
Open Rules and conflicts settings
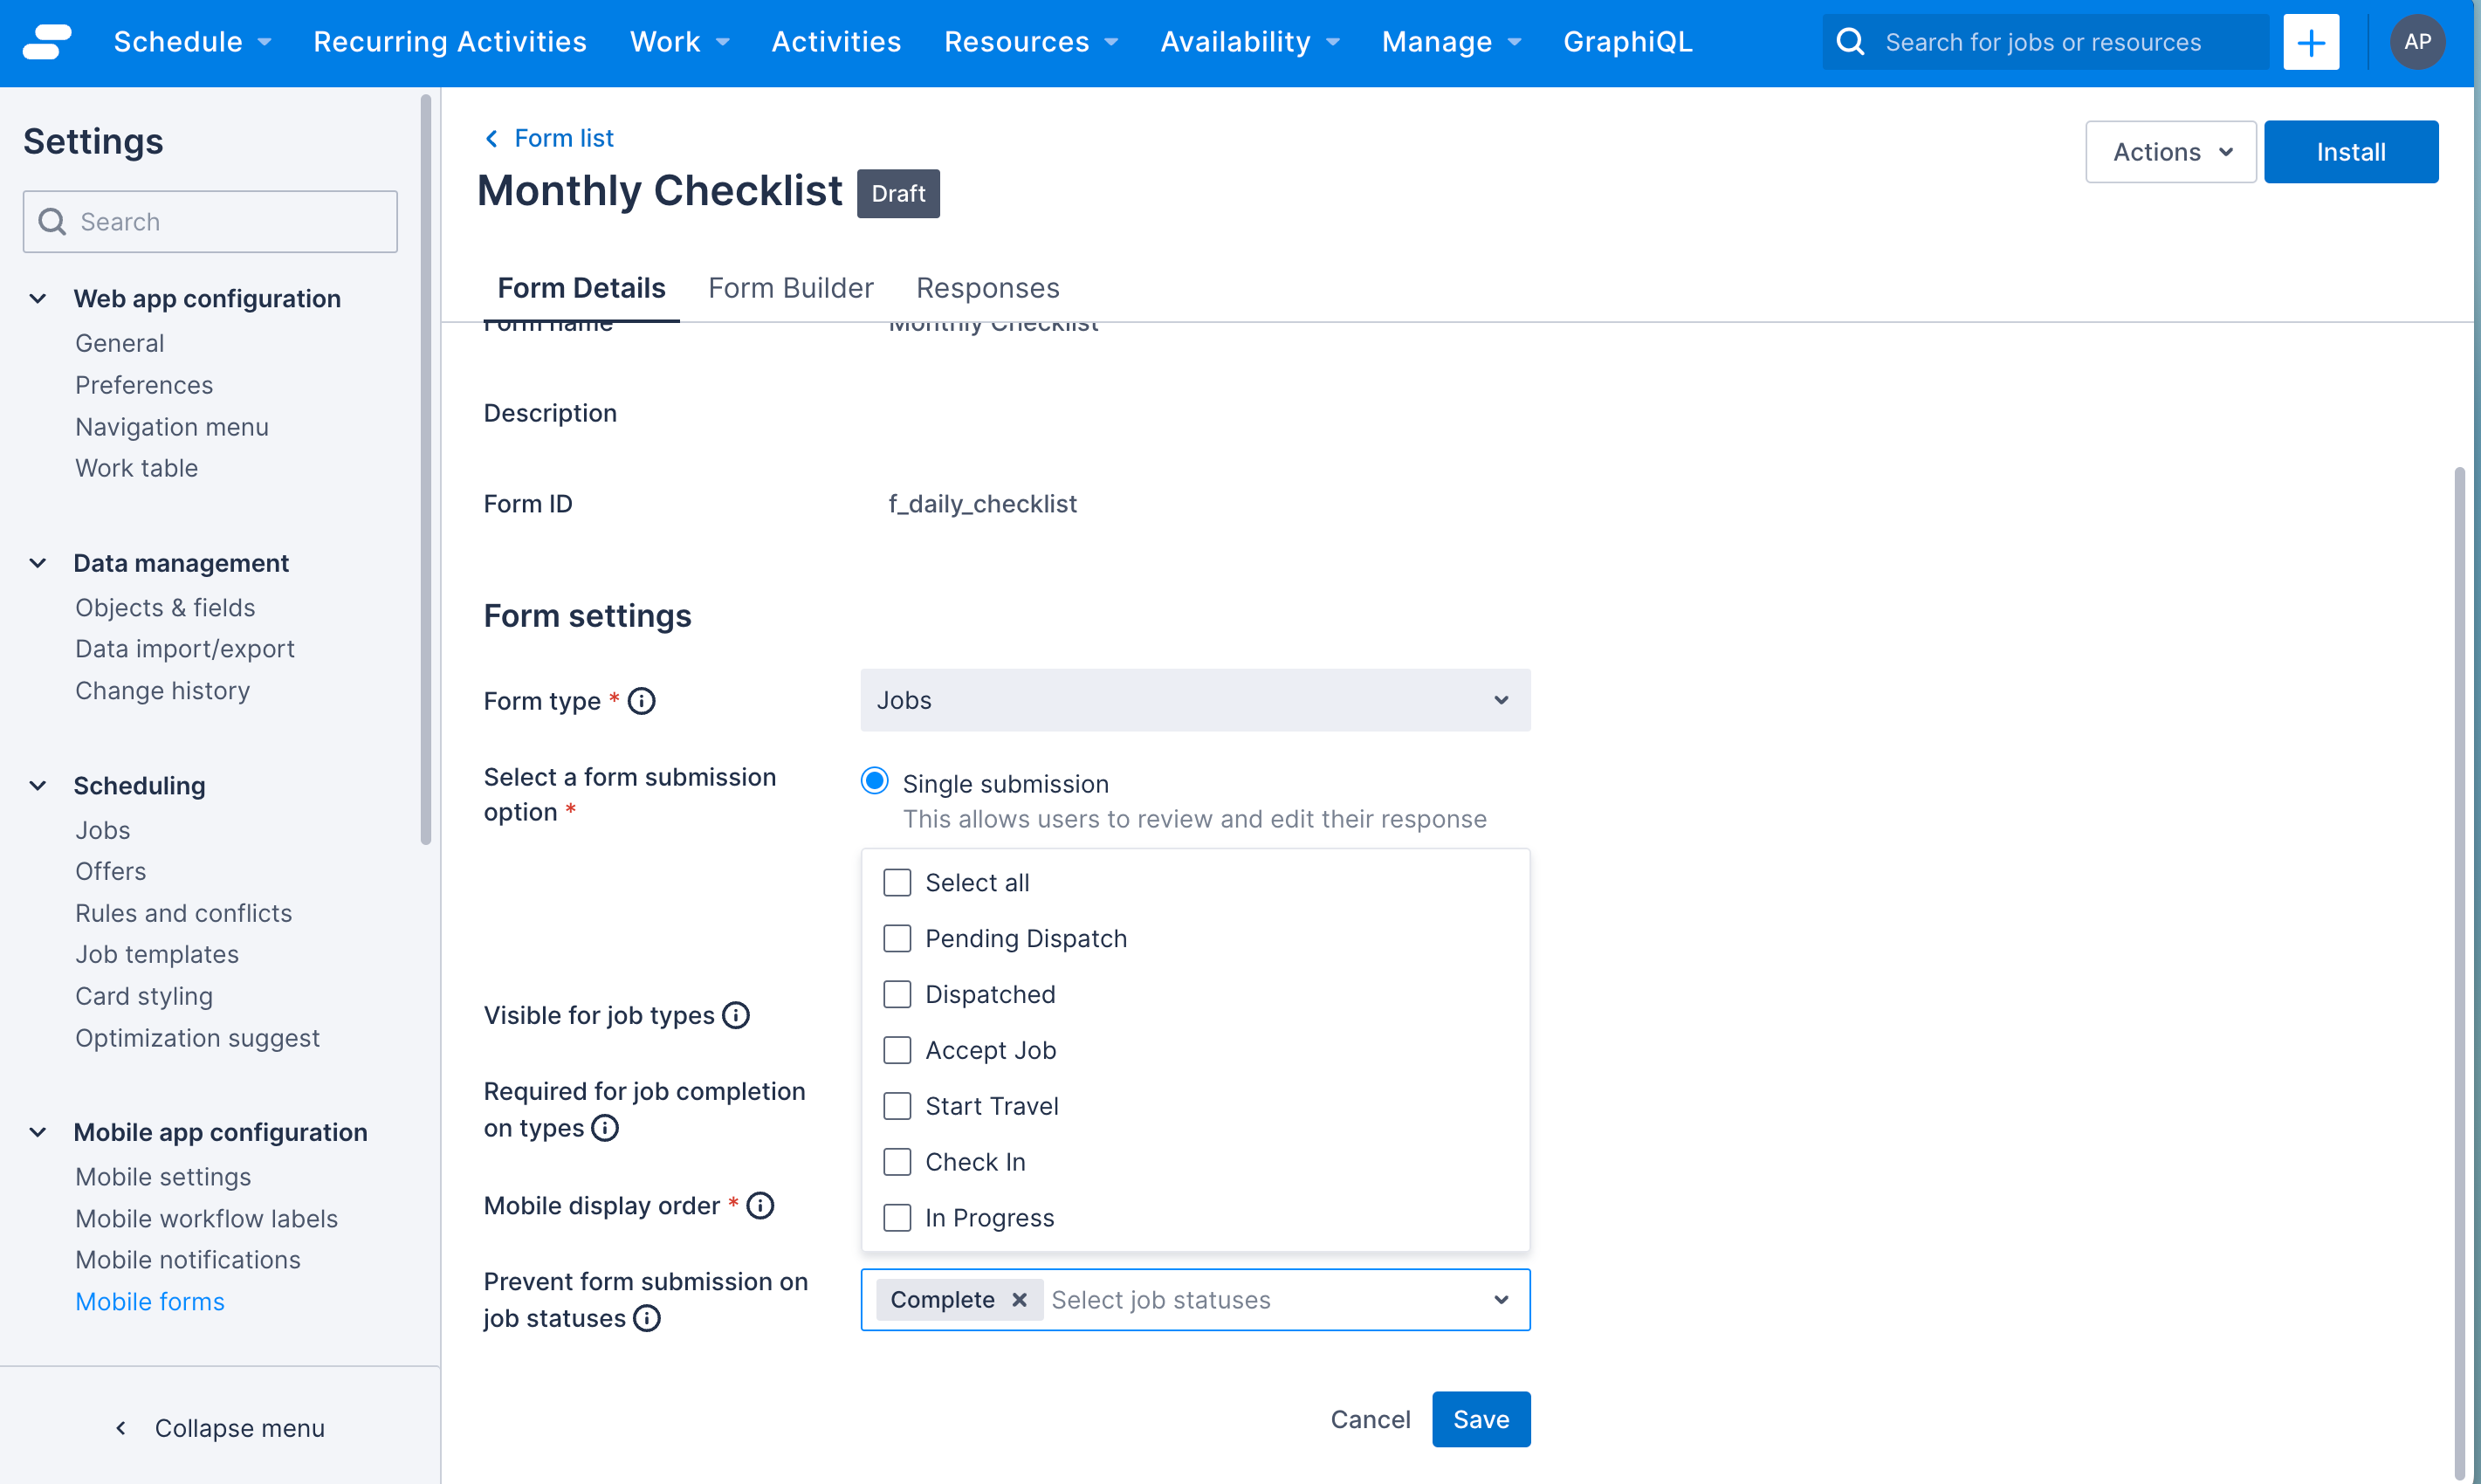184,913
